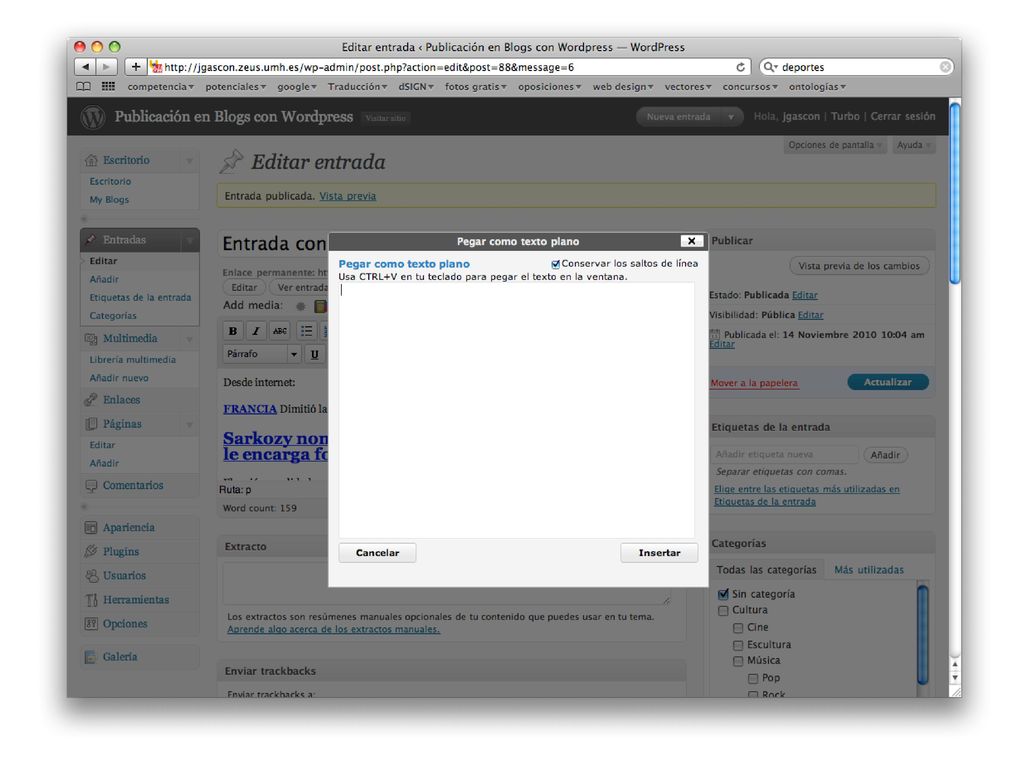Viewport: 1024px width, 768px height.
Task: Click the Plugins sidebar icon
Action: (x=91, y=551)
